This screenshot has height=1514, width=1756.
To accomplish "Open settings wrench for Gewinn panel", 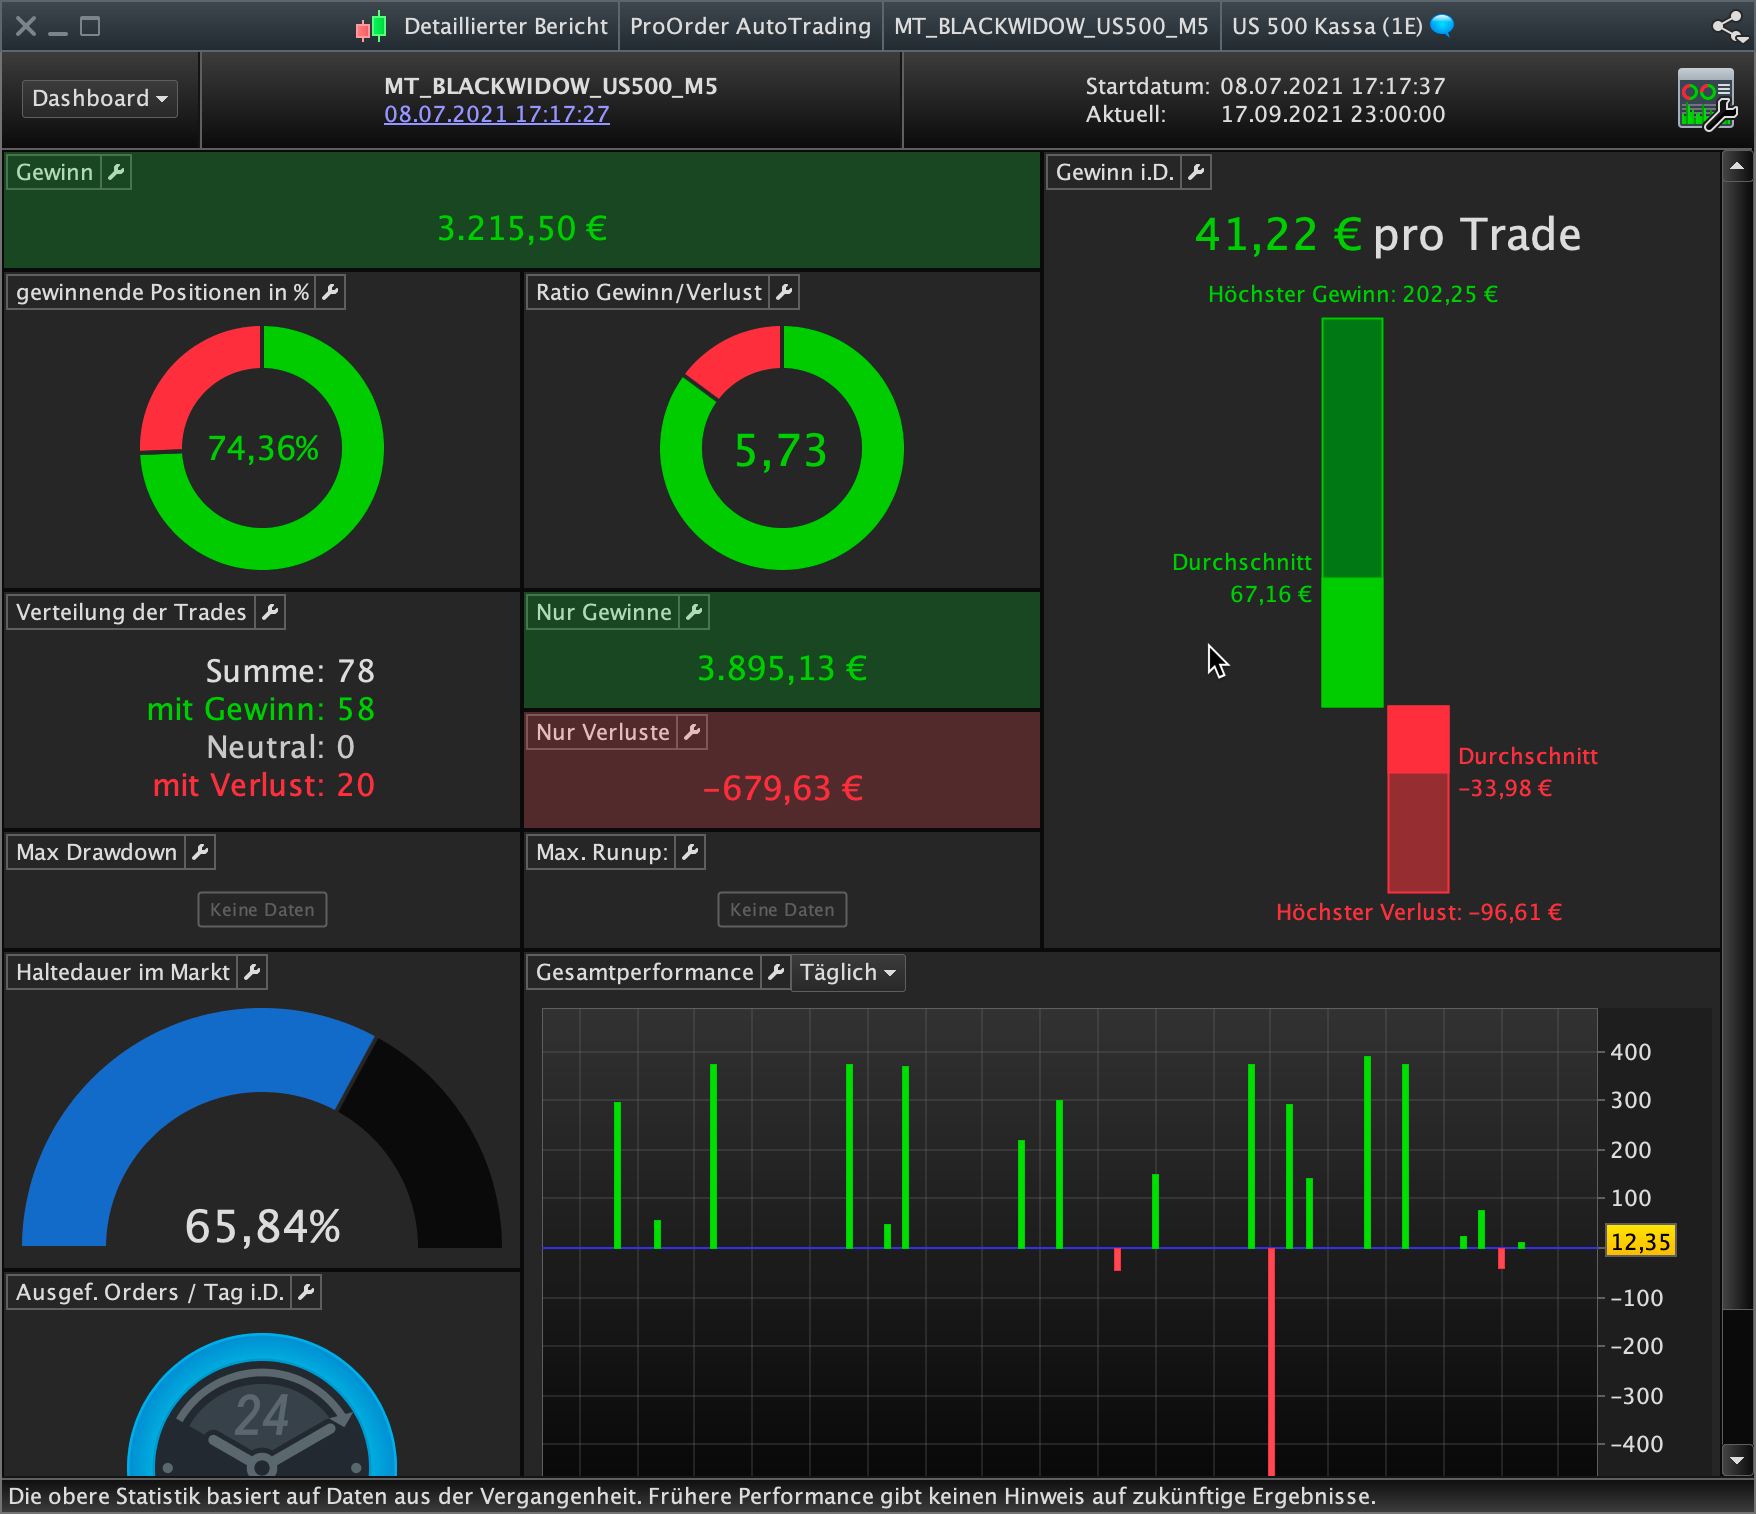I will (x=116, y=172).
